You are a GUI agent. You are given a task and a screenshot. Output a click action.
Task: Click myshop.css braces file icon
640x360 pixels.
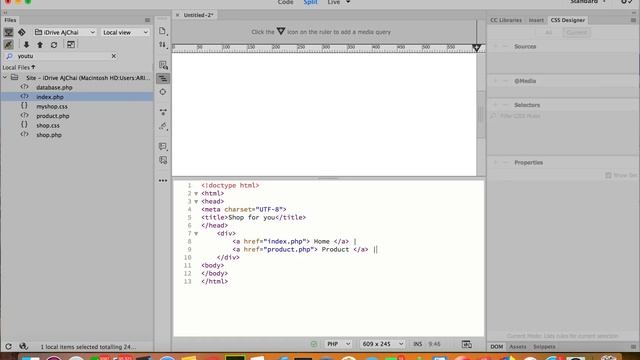click(x=24, y=106)
